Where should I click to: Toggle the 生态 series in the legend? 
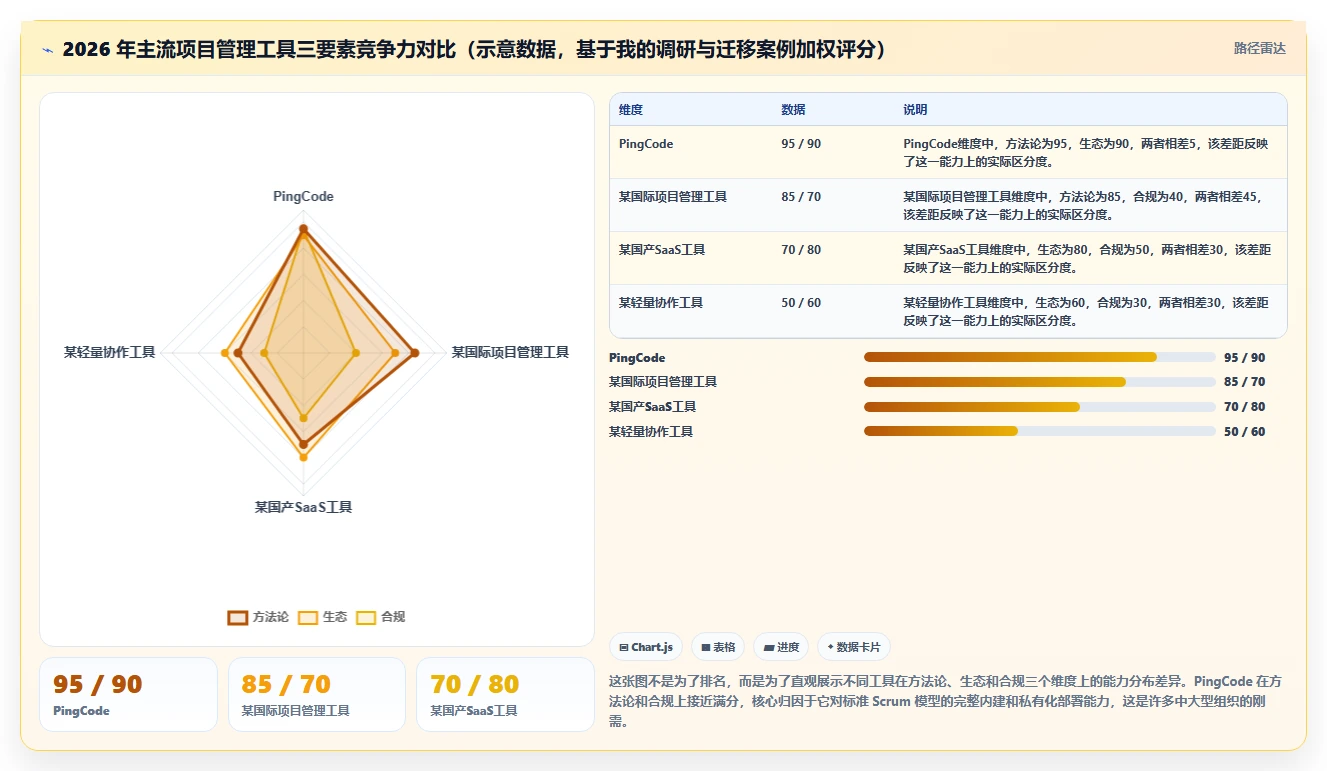[322, 617]
